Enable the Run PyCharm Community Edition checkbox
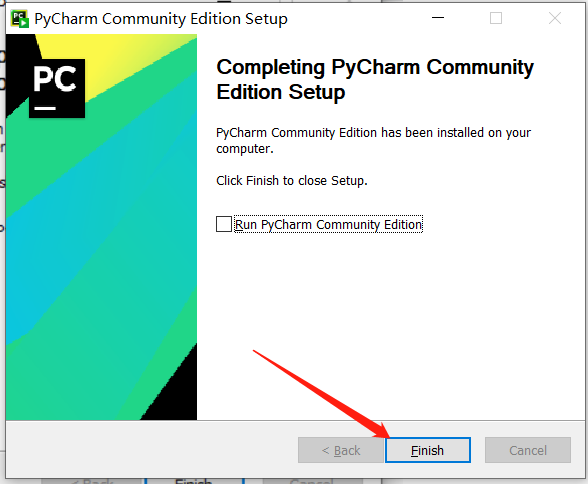The height and width of the screenshot is (484, 588). (x=224, y=224)
